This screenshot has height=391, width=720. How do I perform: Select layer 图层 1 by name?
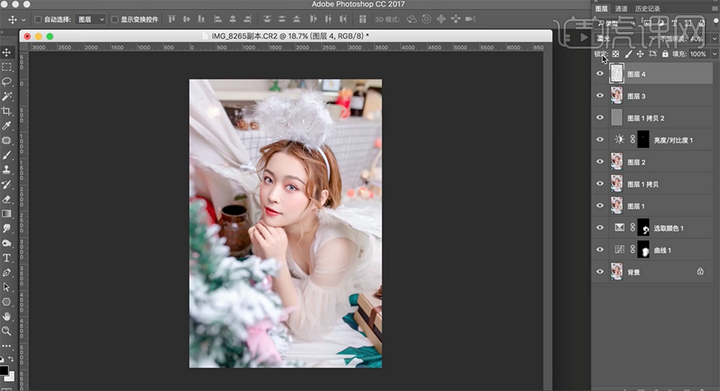(636, 206)
